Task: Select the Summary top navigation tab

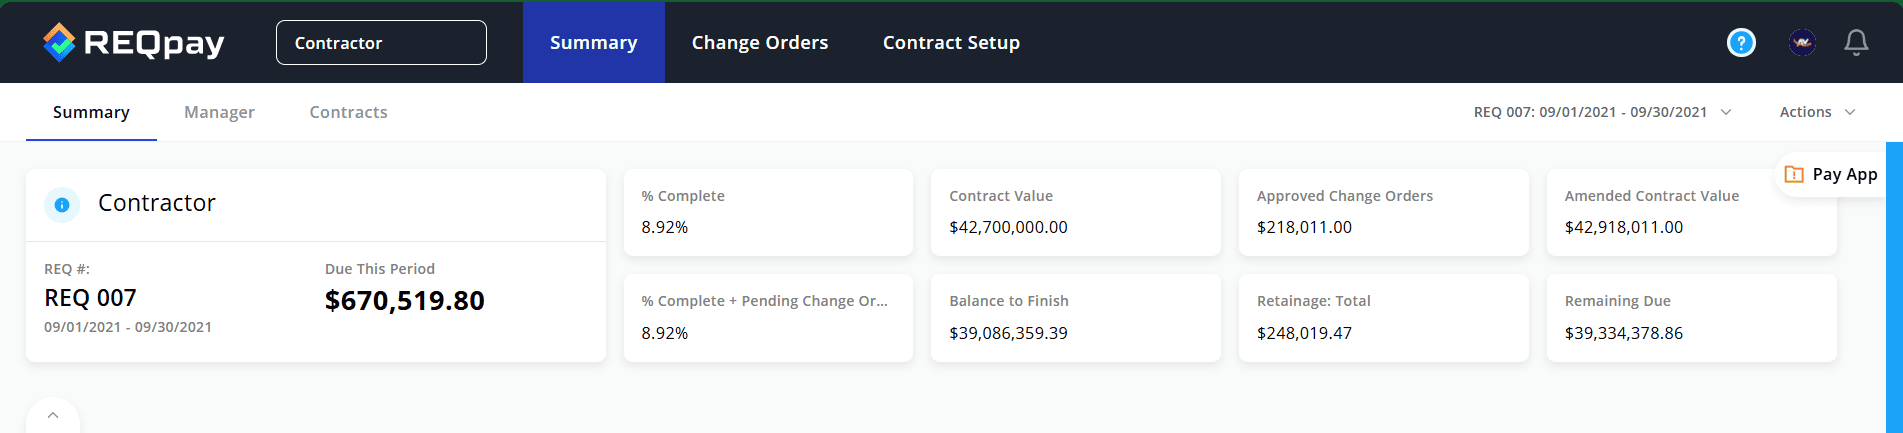Action: (593, 42)
